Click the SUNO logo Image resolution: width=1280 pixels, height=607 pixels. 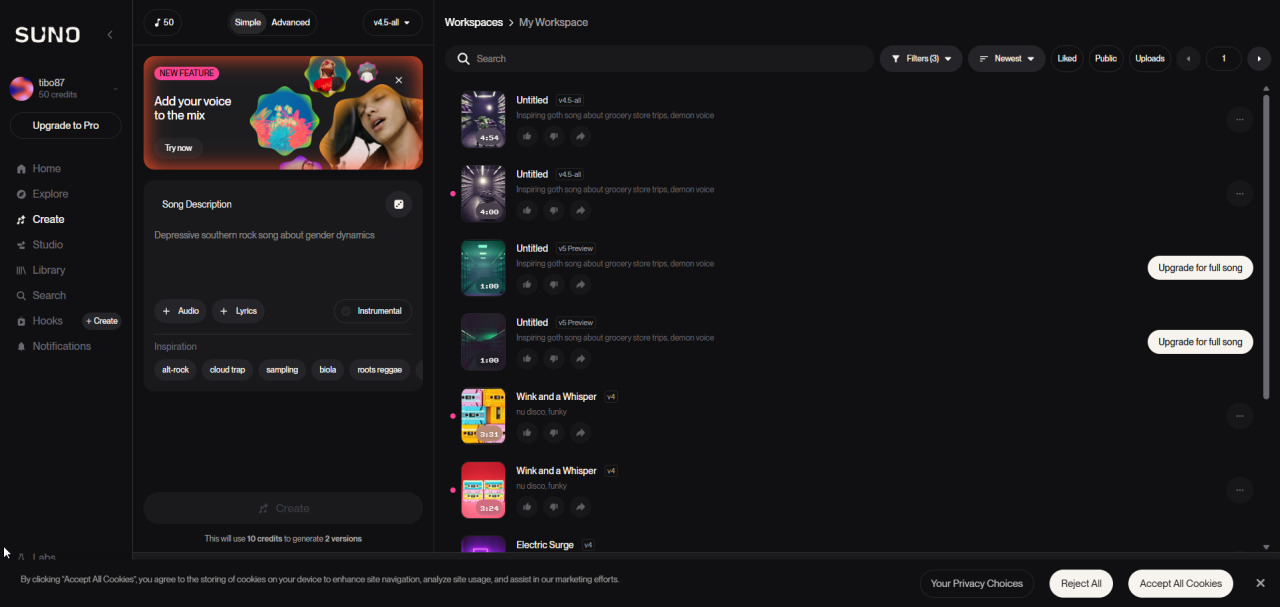[x=47, y=35]
